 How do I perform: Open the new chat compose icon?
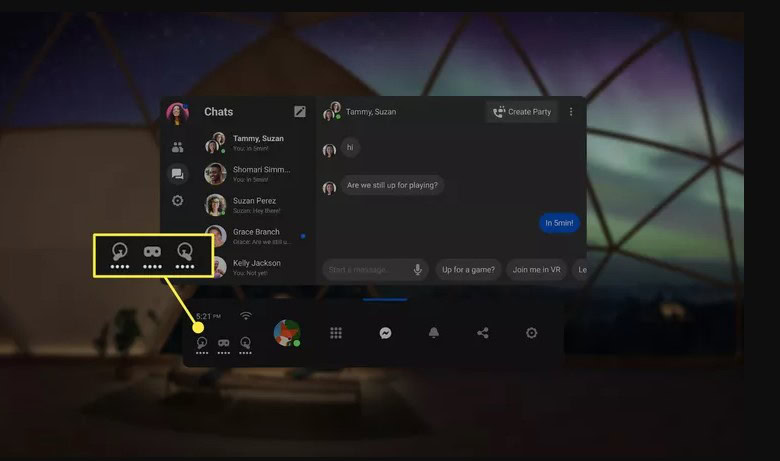tap(299, 111)
